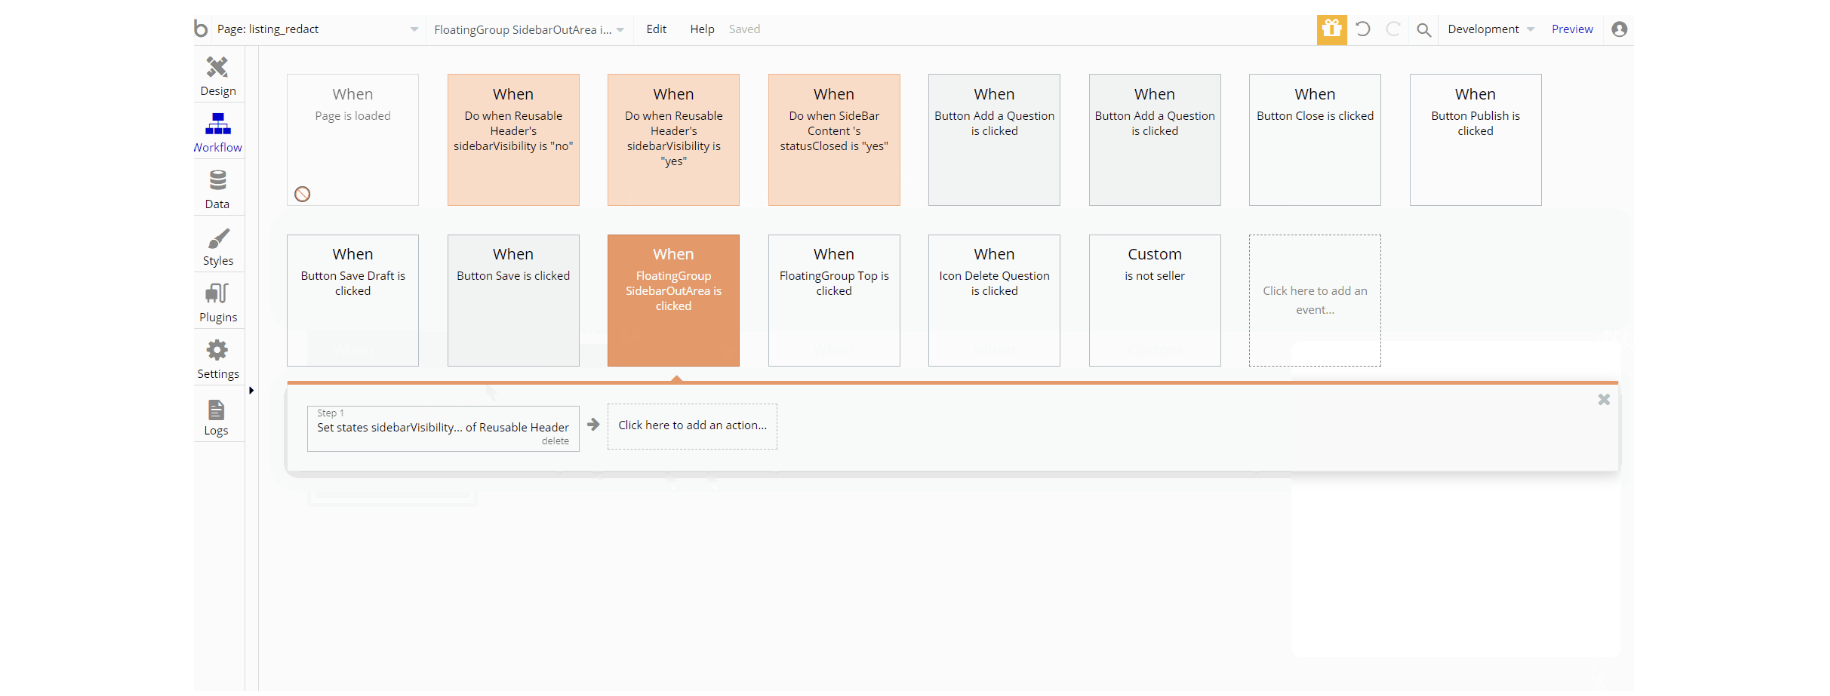Screen dimensions: 1830x696
Task: Delete the Step 1 action
Action: pos(555,441)
